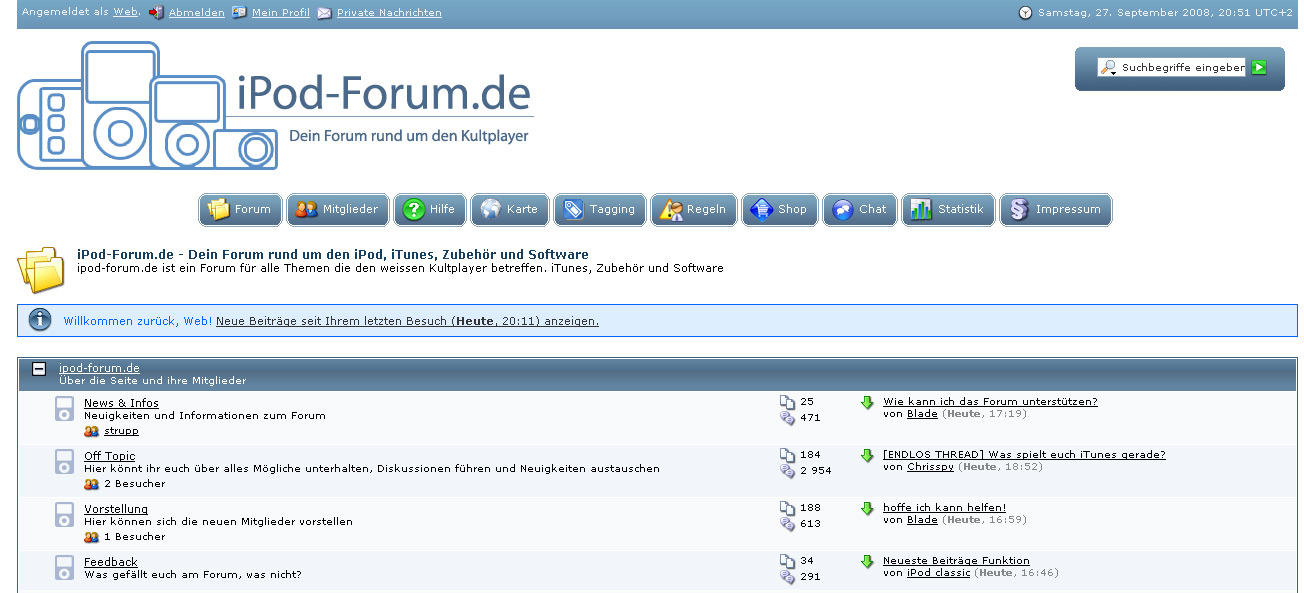Viewport: 1304px width, 593px height.
Task: Open ENDLOS THREAD Was spielt euch iTunes gerade
Action: pyautogui.click(x=1024, y=455)
